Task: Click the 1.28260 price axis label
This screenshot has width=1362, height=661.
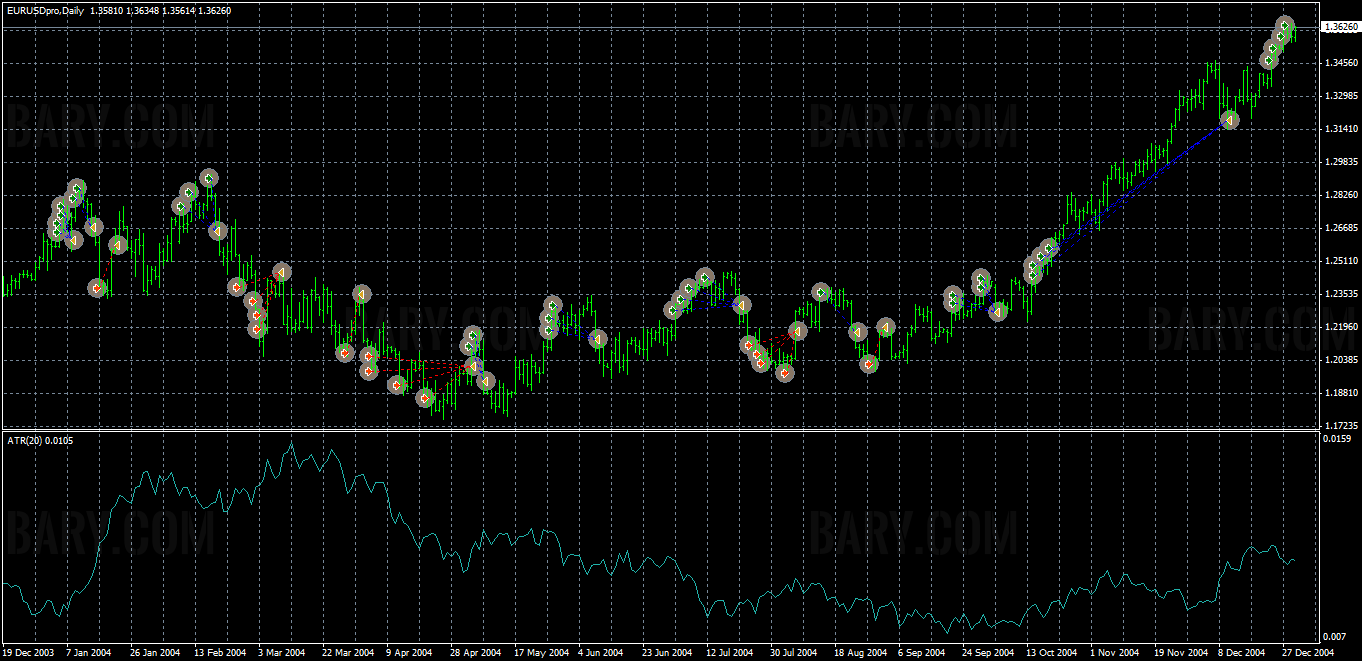Action: coord(1340,194)
